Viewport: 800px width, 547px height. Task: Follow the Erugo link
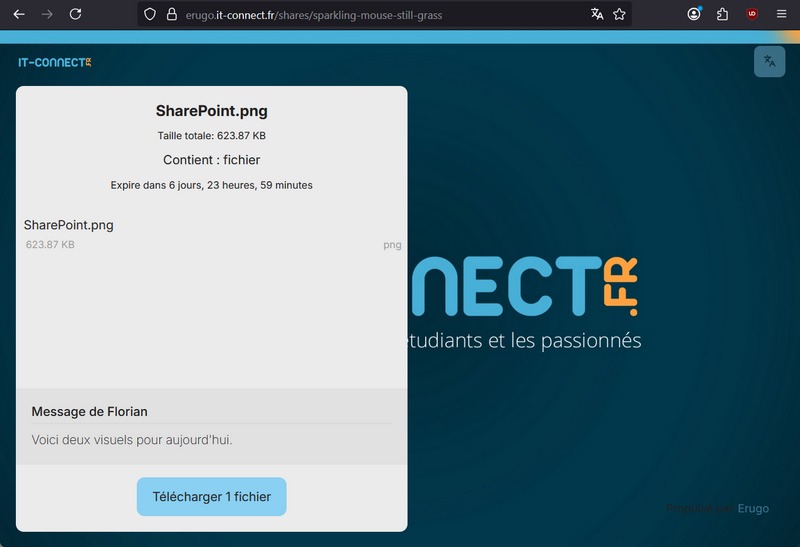pyautogui.click(x=753, y=509)
